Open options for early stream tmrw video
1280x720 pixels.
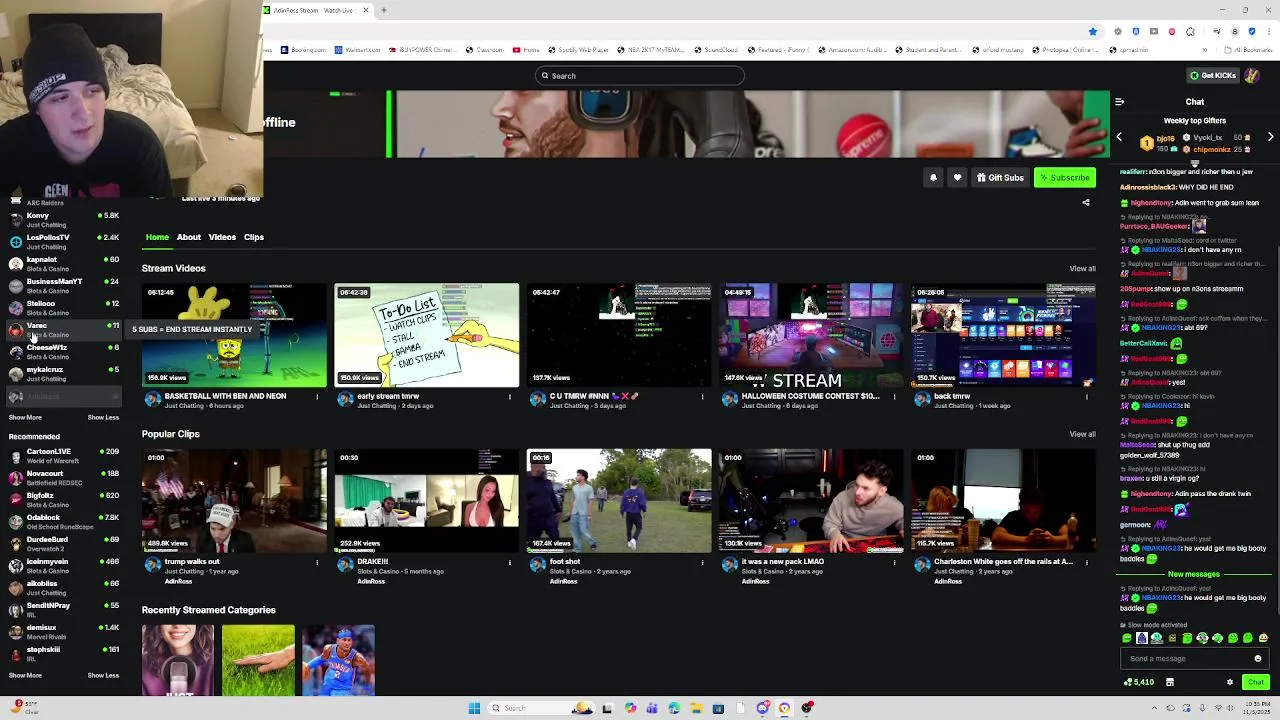(x=510, y=397)
